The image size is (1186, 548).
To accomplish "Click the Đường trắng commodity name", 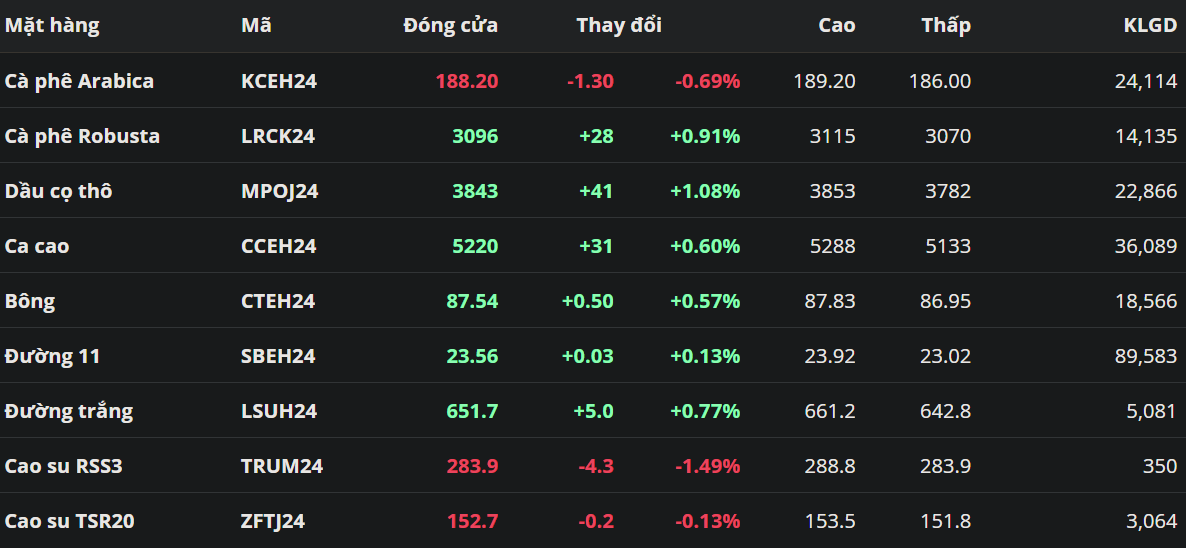I will pos(69,411).
